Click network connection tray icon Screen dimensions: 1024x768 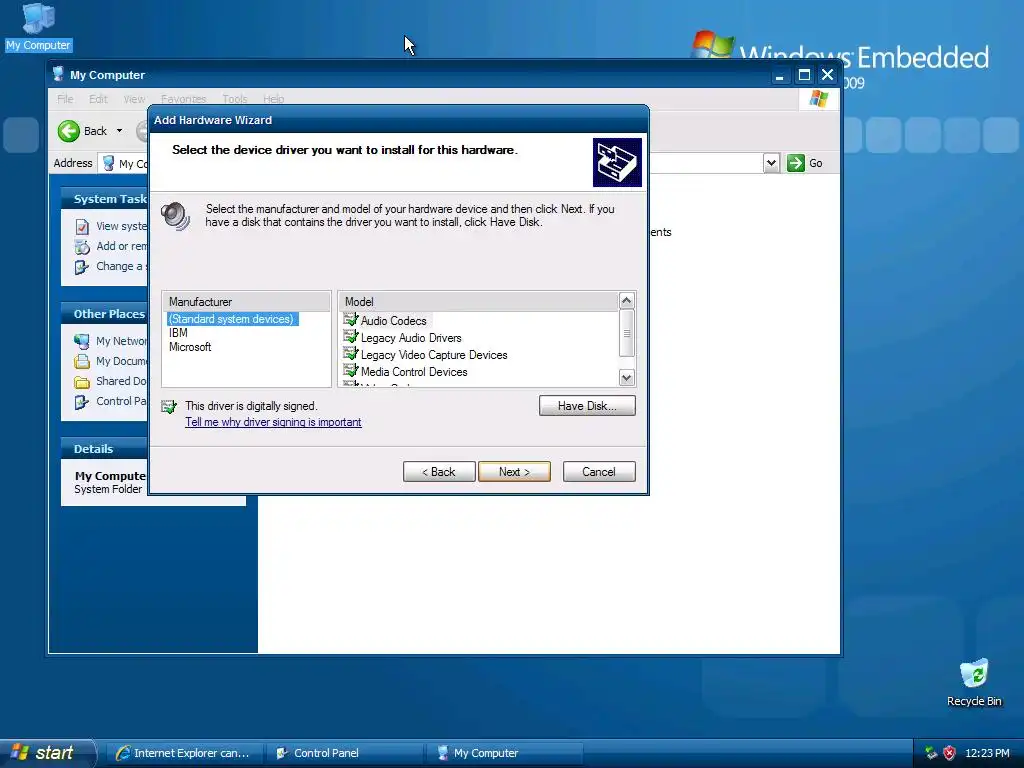[x=931, y=753]
